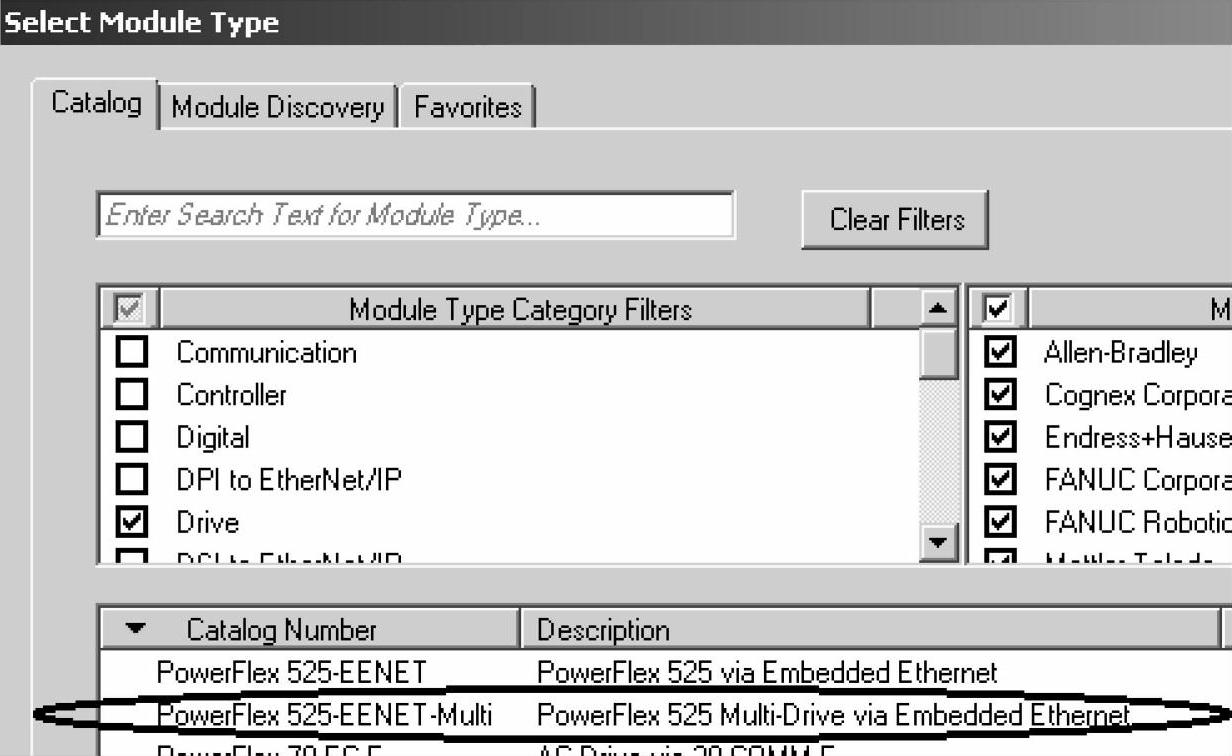The image size is (1232, 756).
Task: Uncheck the Endress+Hauser vendor filter
Action: pos(1000,437)
